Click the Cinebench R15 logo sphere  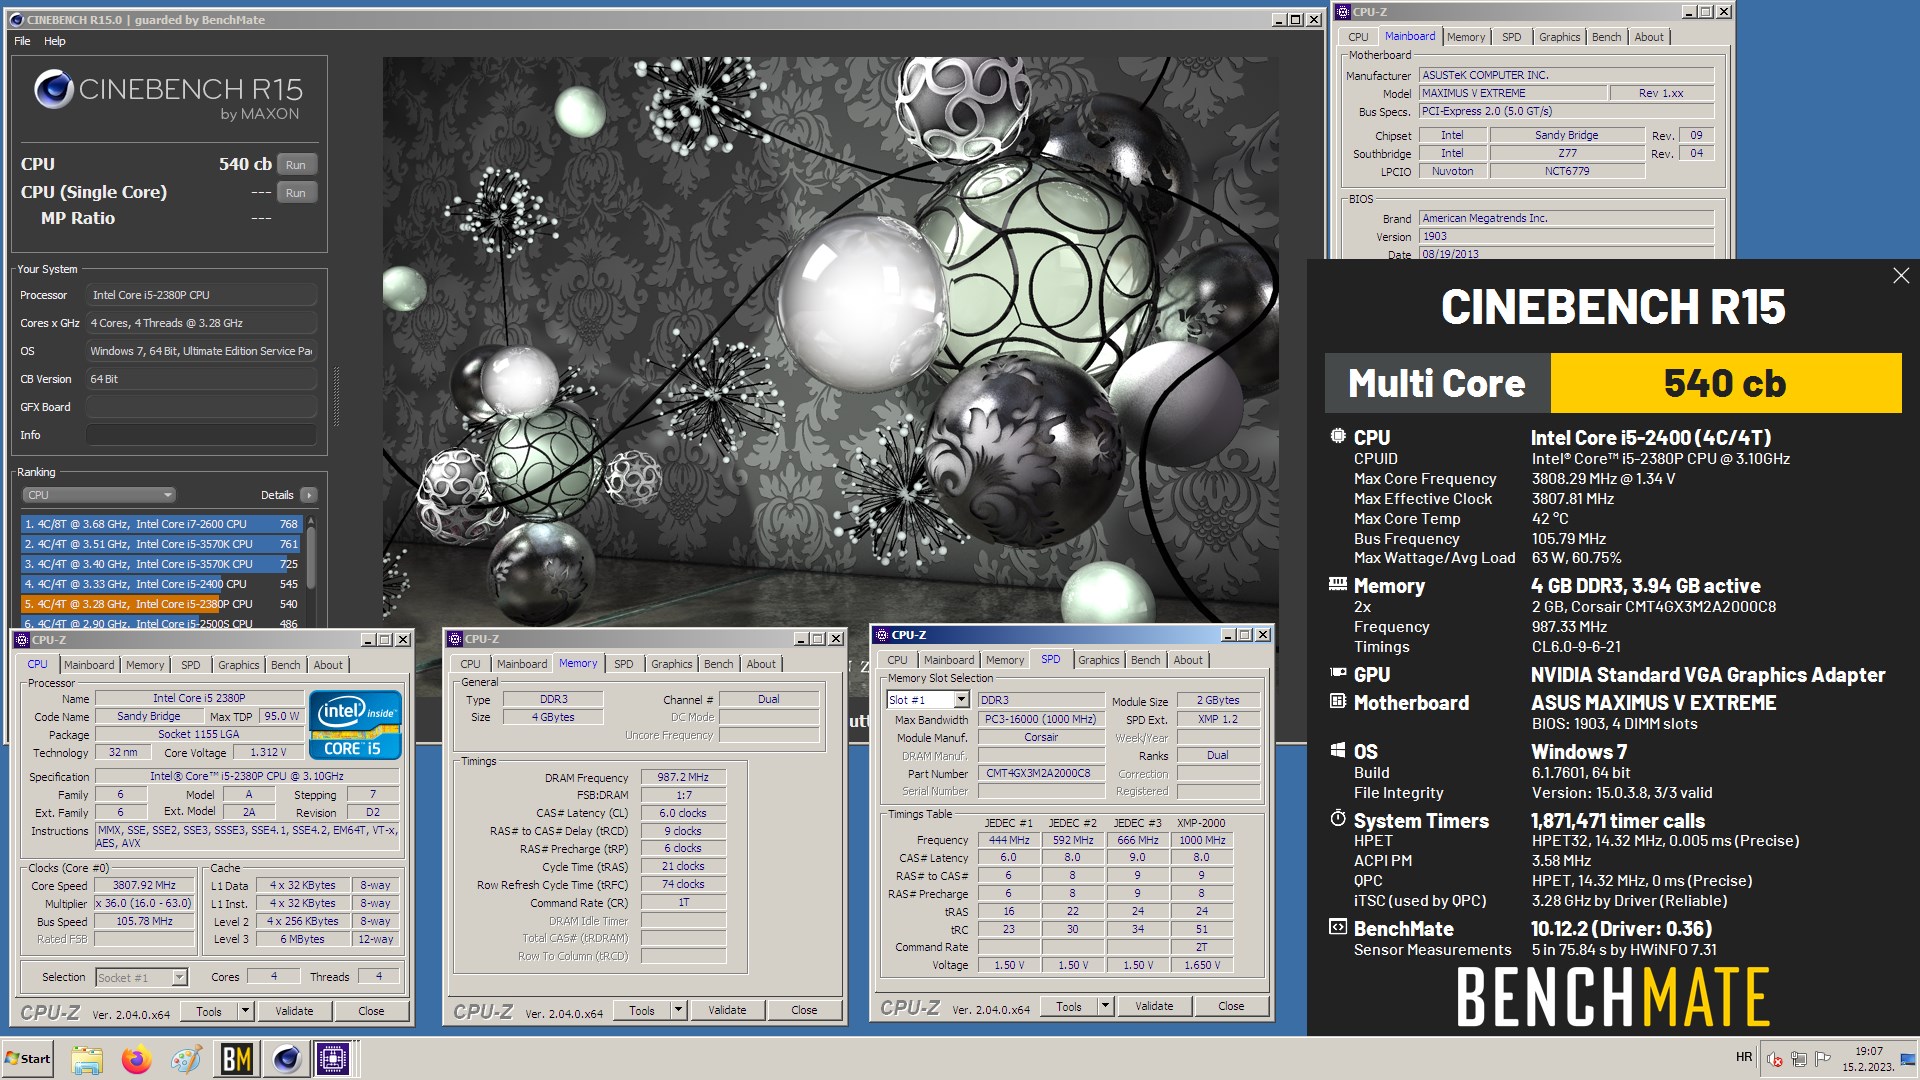pyautogui.click(x=54, y=89)
